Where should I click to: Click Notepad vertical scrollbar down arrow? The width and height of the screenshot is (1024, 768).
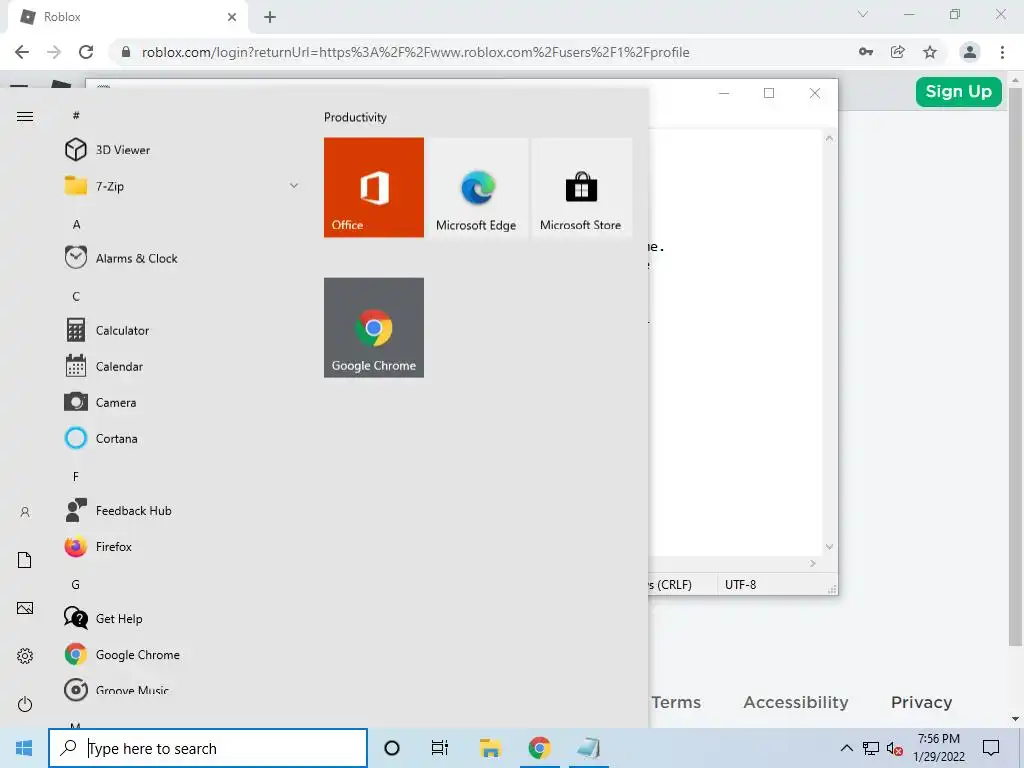point(829,547)
